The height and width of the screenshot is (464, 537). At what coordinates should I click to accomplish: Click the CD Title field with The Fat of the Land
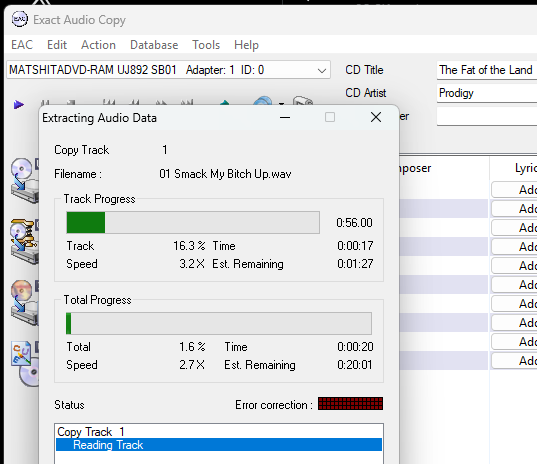(x=487, y=70)
